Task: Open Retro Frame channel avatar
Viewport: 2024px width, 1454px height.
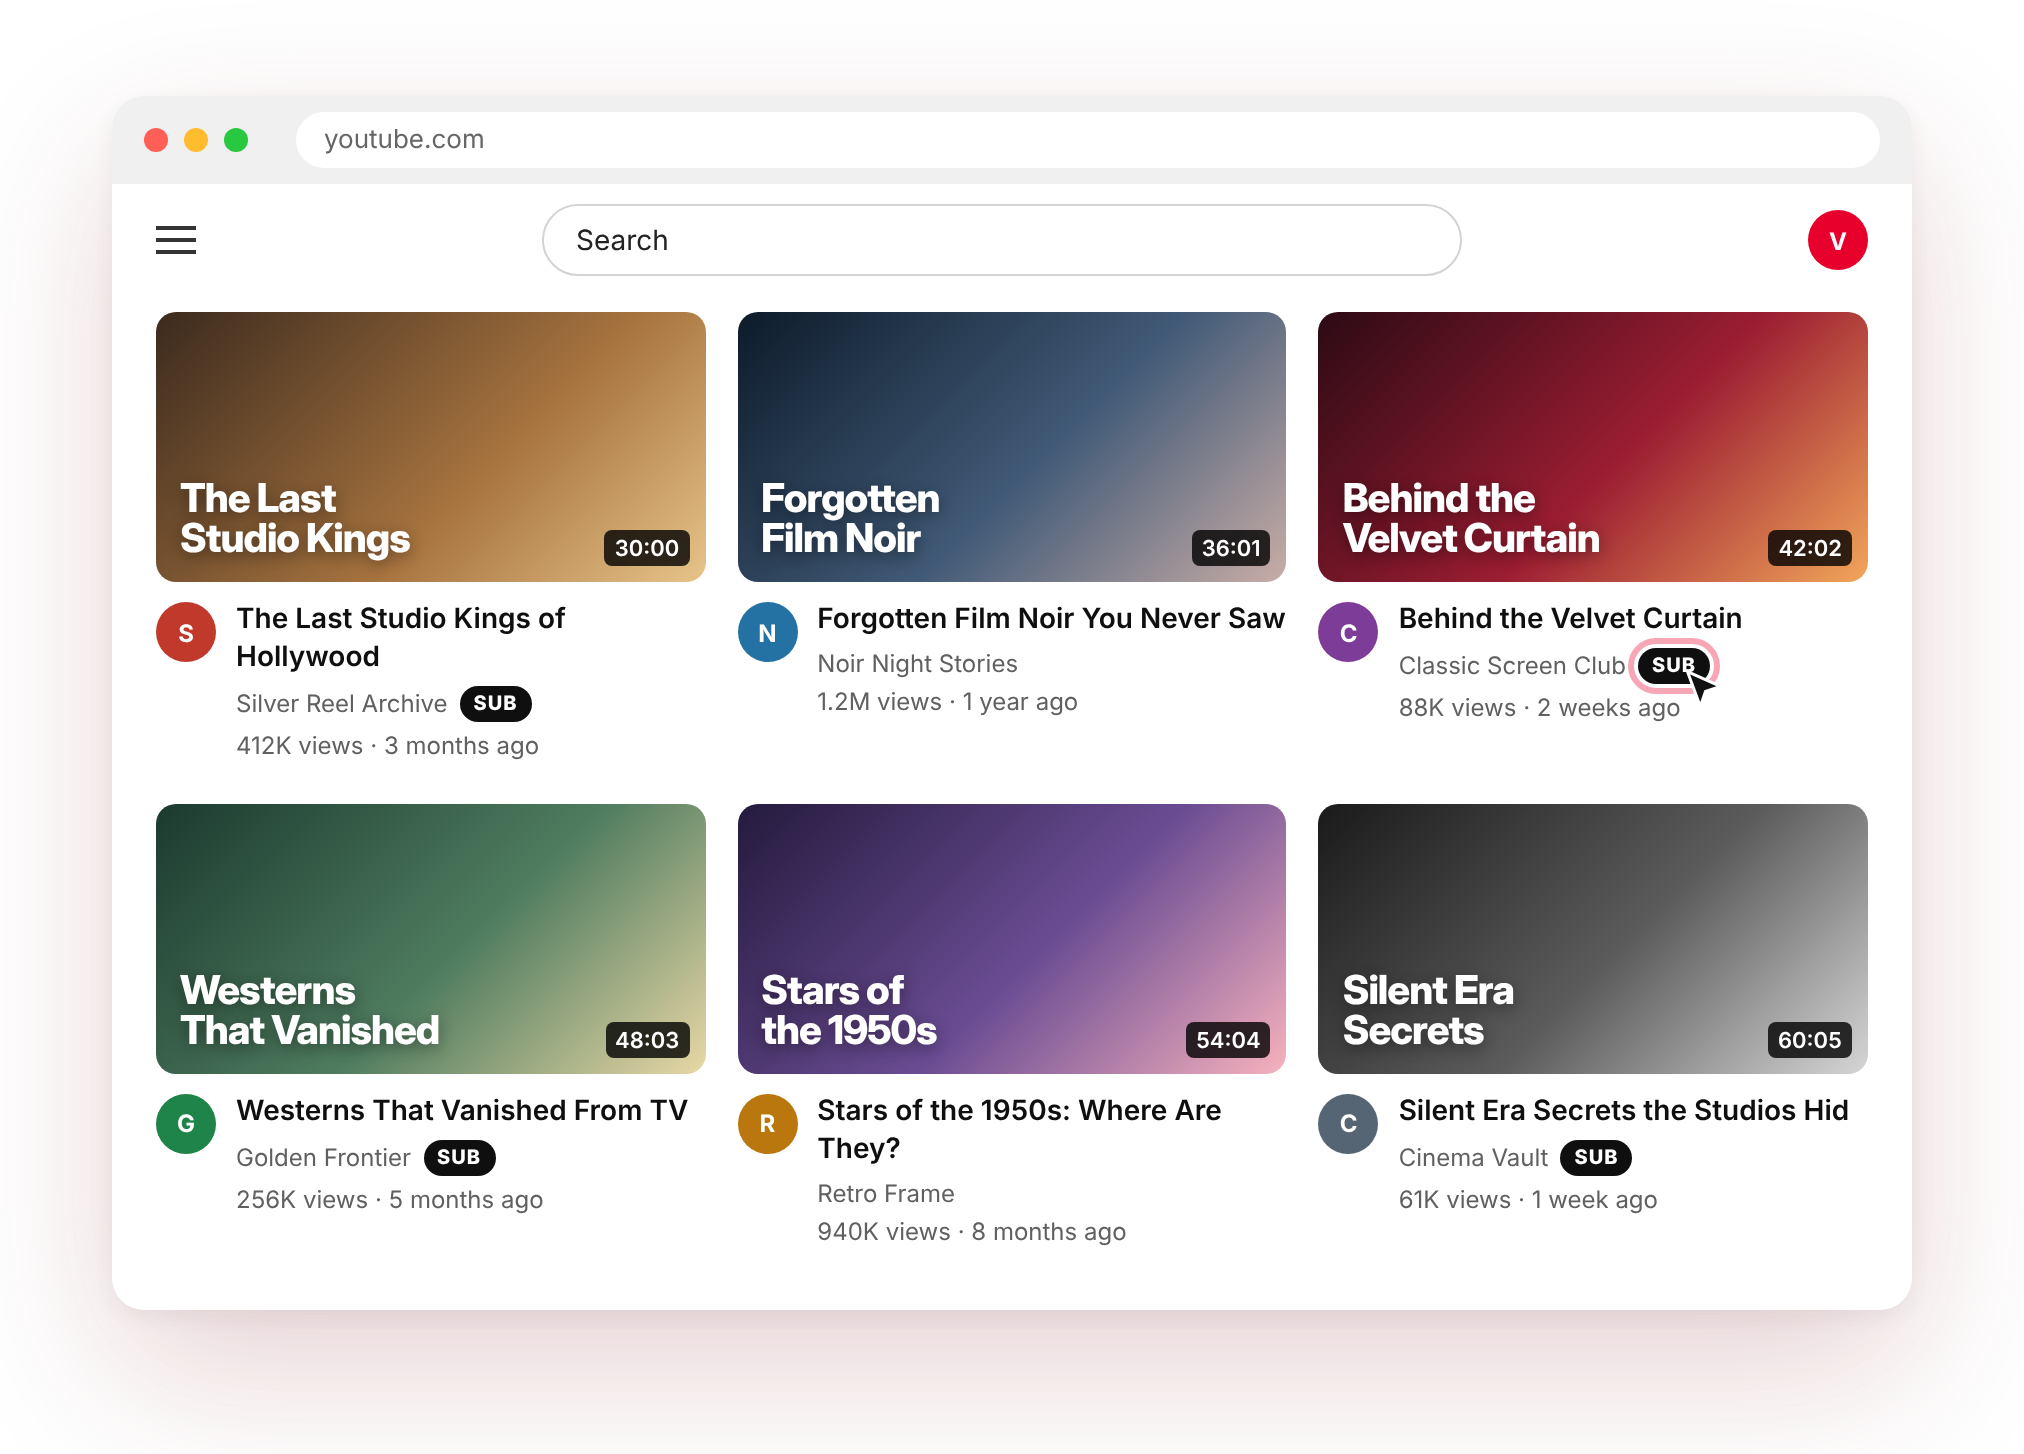Action: pyautogui.click(x=768, y=1124)
